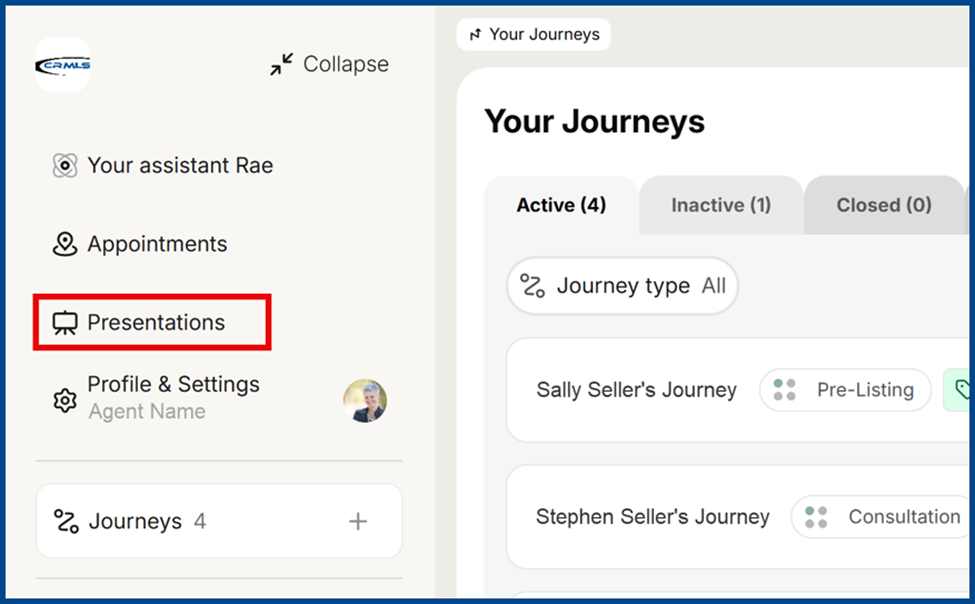Click the Rae assistant atom icon
This screenshot has height=604, width=975.
click(65, 166)
